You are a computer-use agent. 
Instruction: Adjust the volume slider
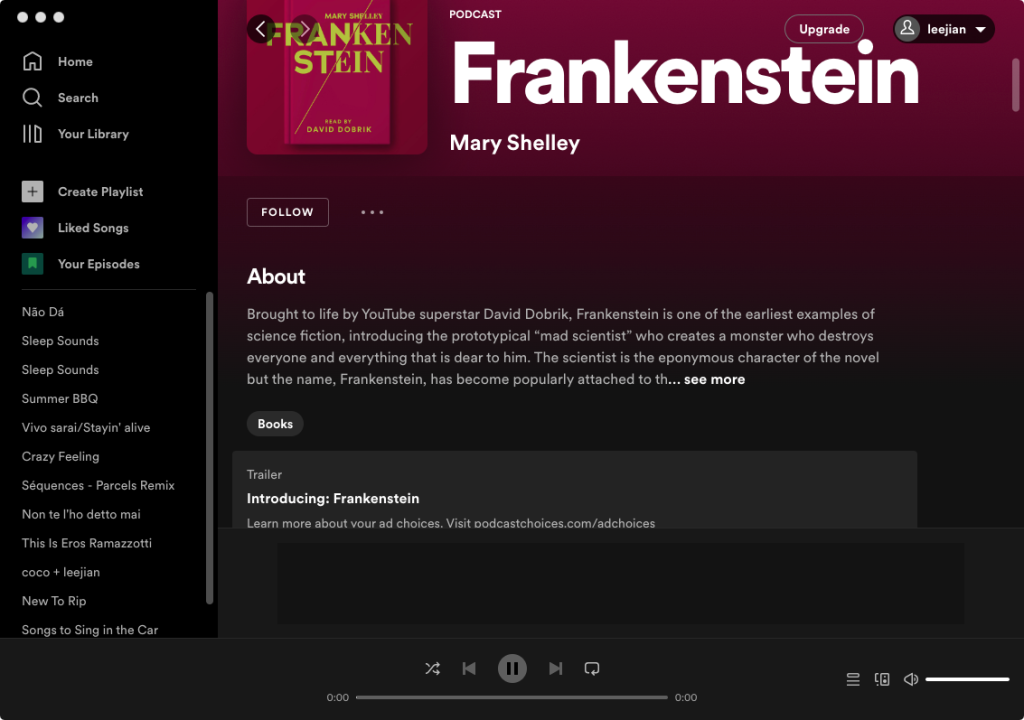(967, 679)
